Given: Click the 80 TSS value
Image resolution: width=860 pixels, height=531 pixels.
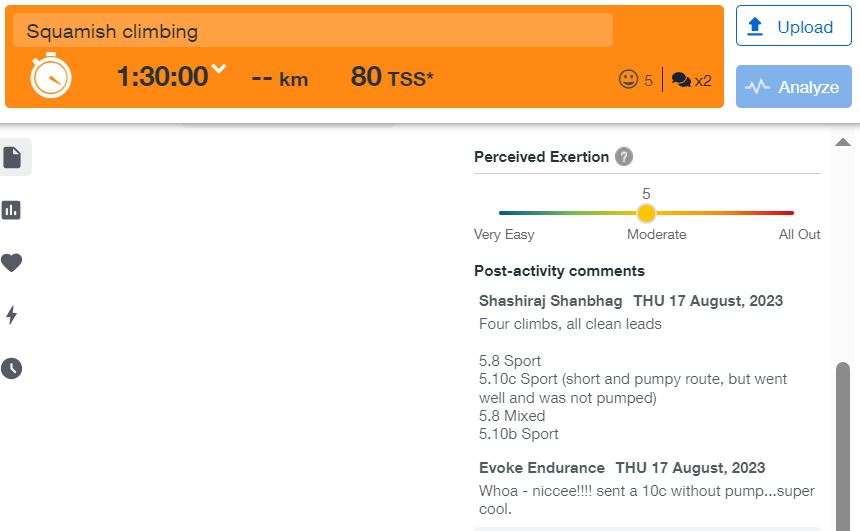Looking at the screenshot, I should [391, 77].
